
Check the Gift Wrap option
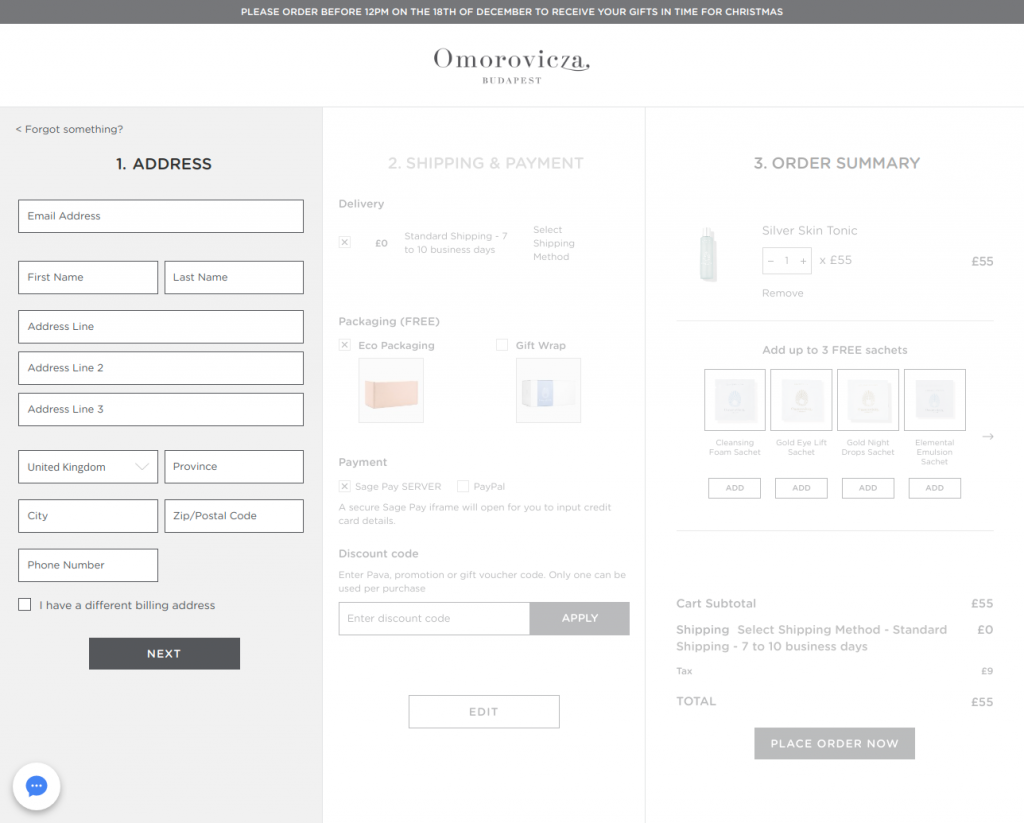tap(502, 345)
